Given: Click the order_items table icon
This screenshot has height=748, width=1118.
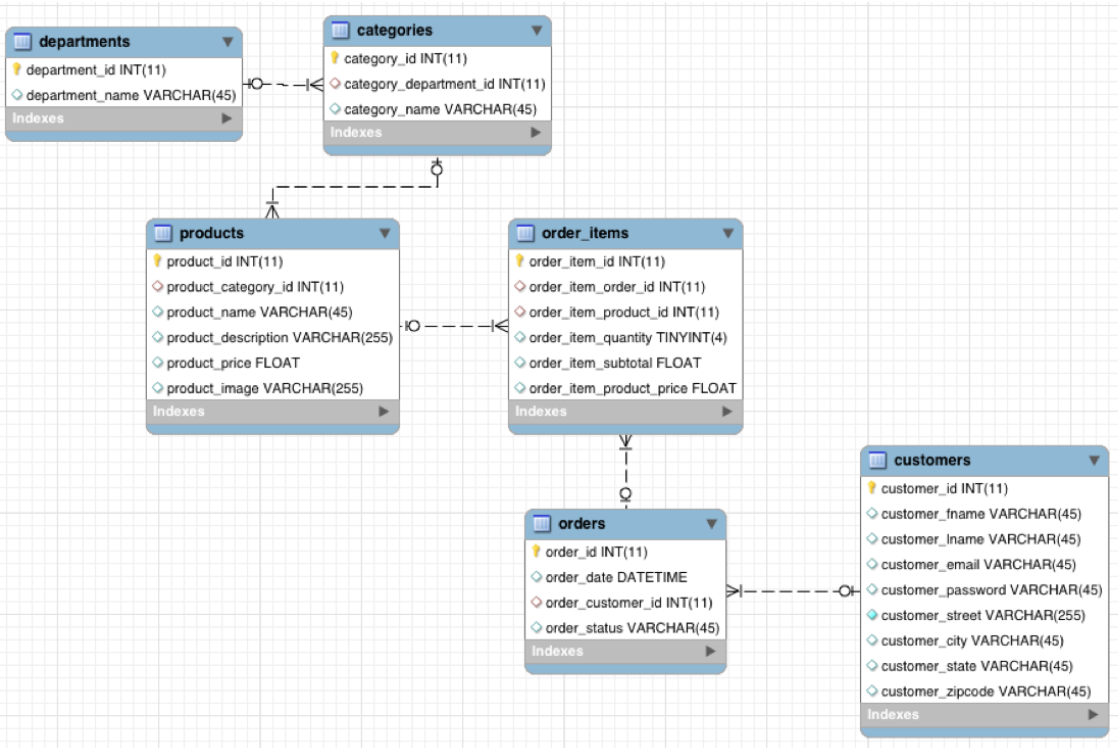Looking at the screenshot, I should pyautogui.click(x=525, y=233).
